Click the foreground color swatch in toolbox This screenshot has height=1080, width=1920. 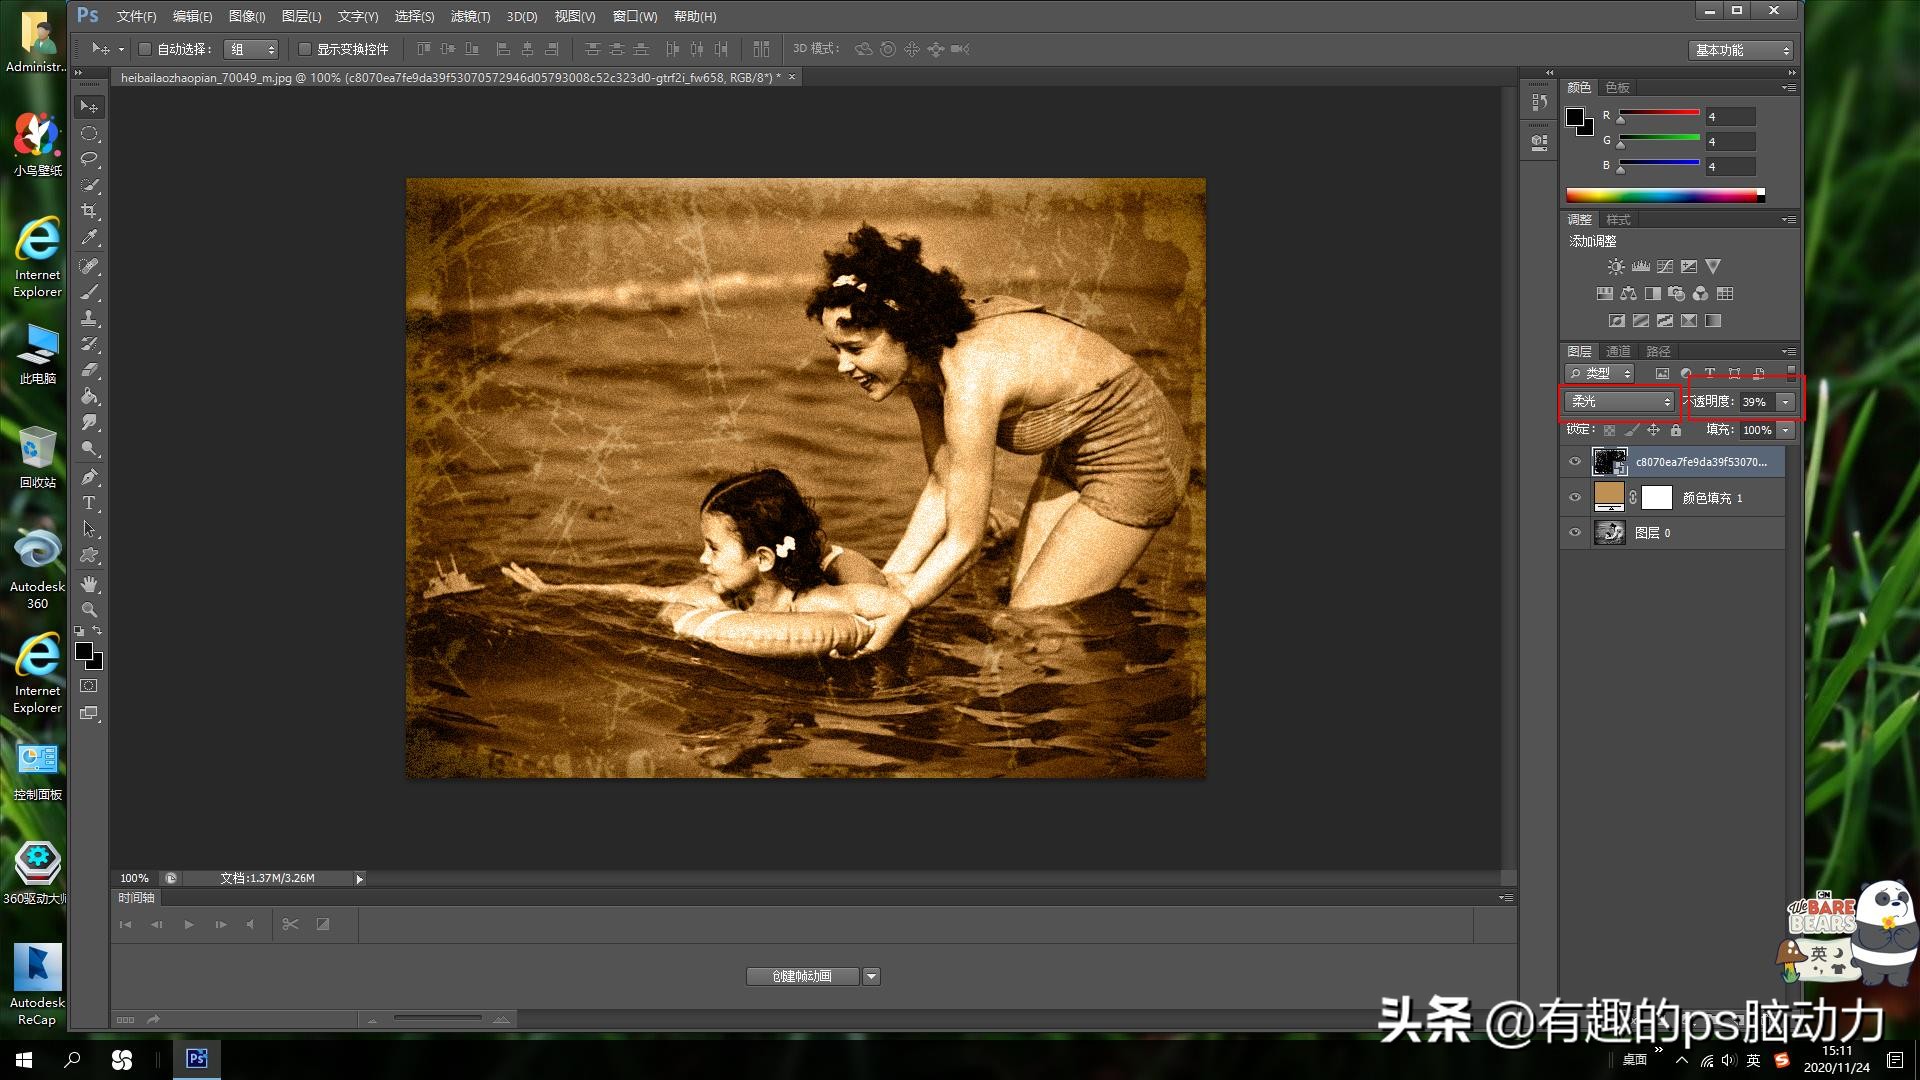tap(84, 652)
